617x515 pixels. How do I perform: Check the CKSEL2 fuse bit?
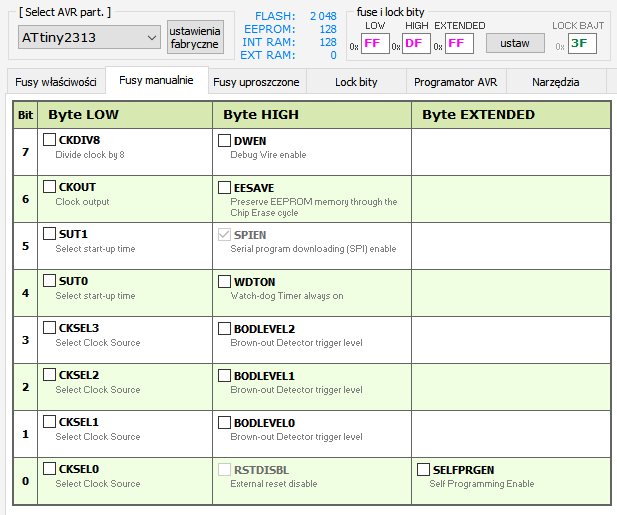pyautogui.click(x=49, y=375)
